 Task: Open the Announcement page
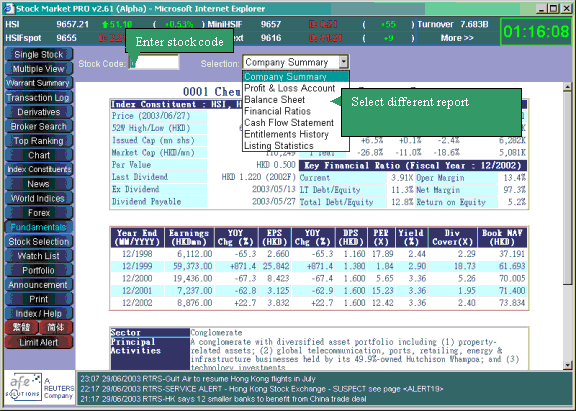click(x=39, y=285)
